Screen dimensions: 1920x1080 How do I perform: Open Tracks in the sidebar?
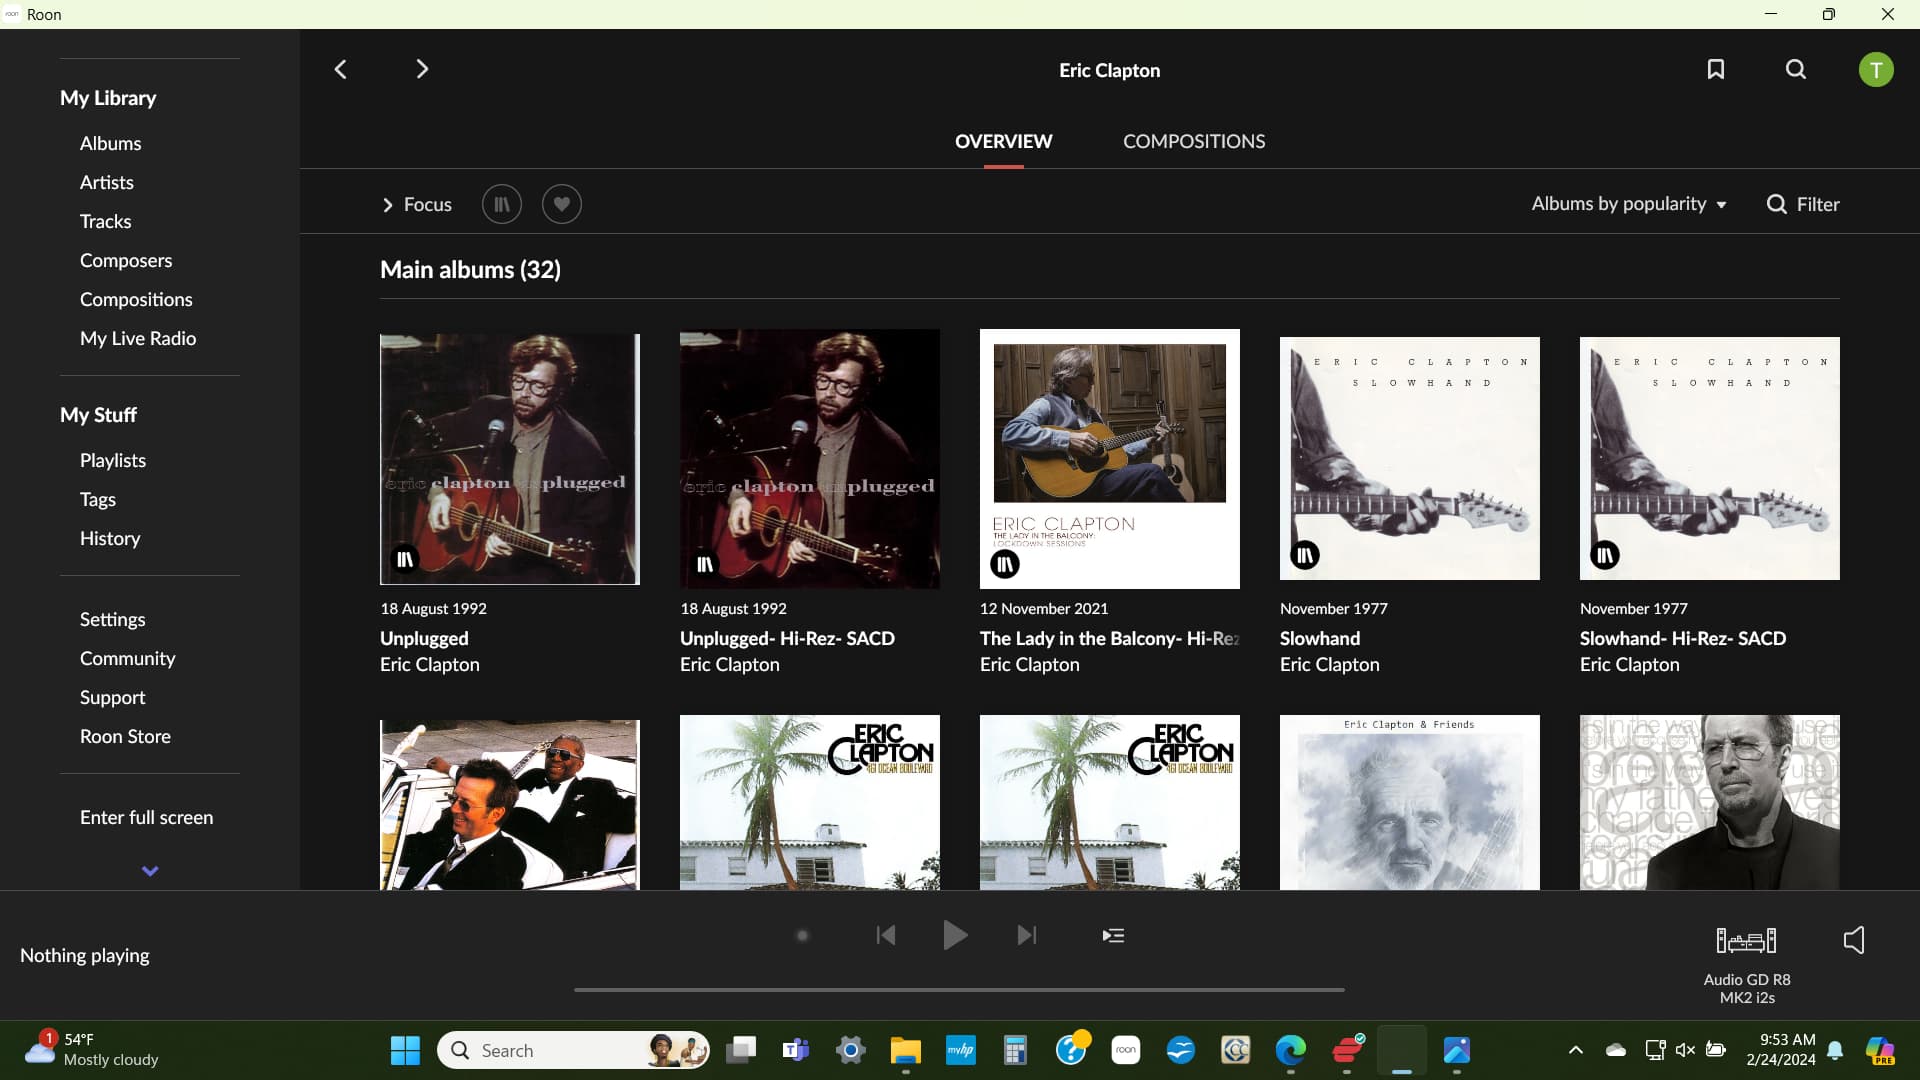point(105,221)
